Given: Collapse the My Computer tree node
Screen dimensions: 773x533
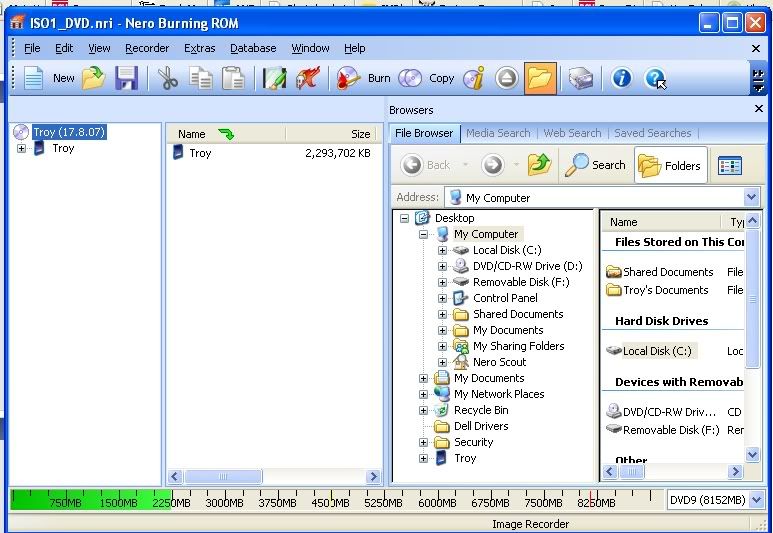Looking at the screenshot, I should 423,234.
